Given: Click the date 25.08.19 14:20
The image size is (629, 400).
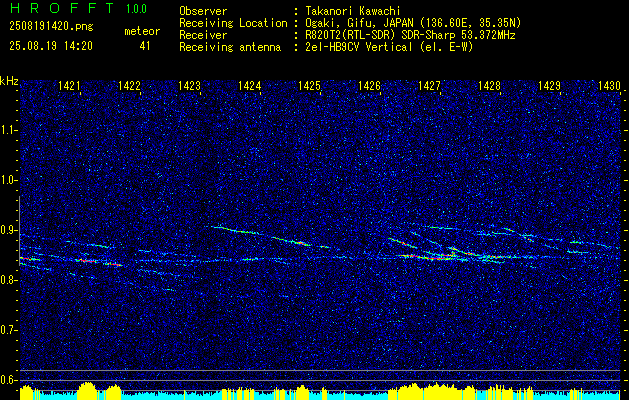Looking at the screenshot, I should (51, 46).
